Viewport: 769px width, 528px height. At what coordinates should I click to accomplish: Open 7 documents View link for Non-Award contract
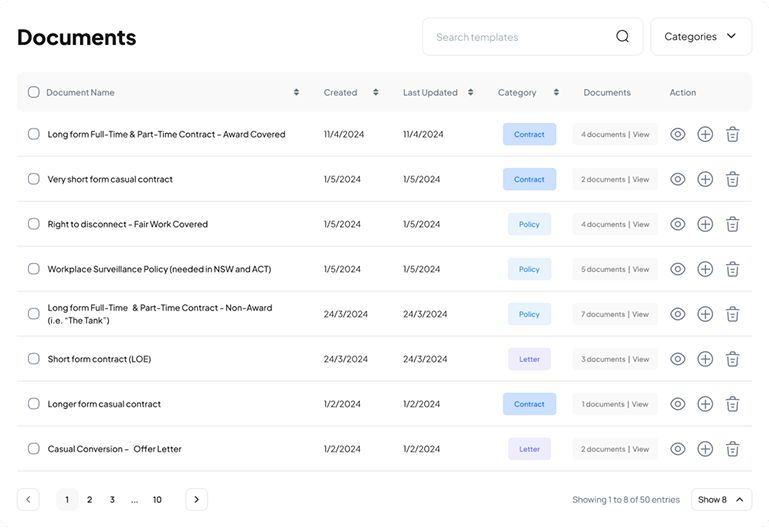[x=640, y=314]
